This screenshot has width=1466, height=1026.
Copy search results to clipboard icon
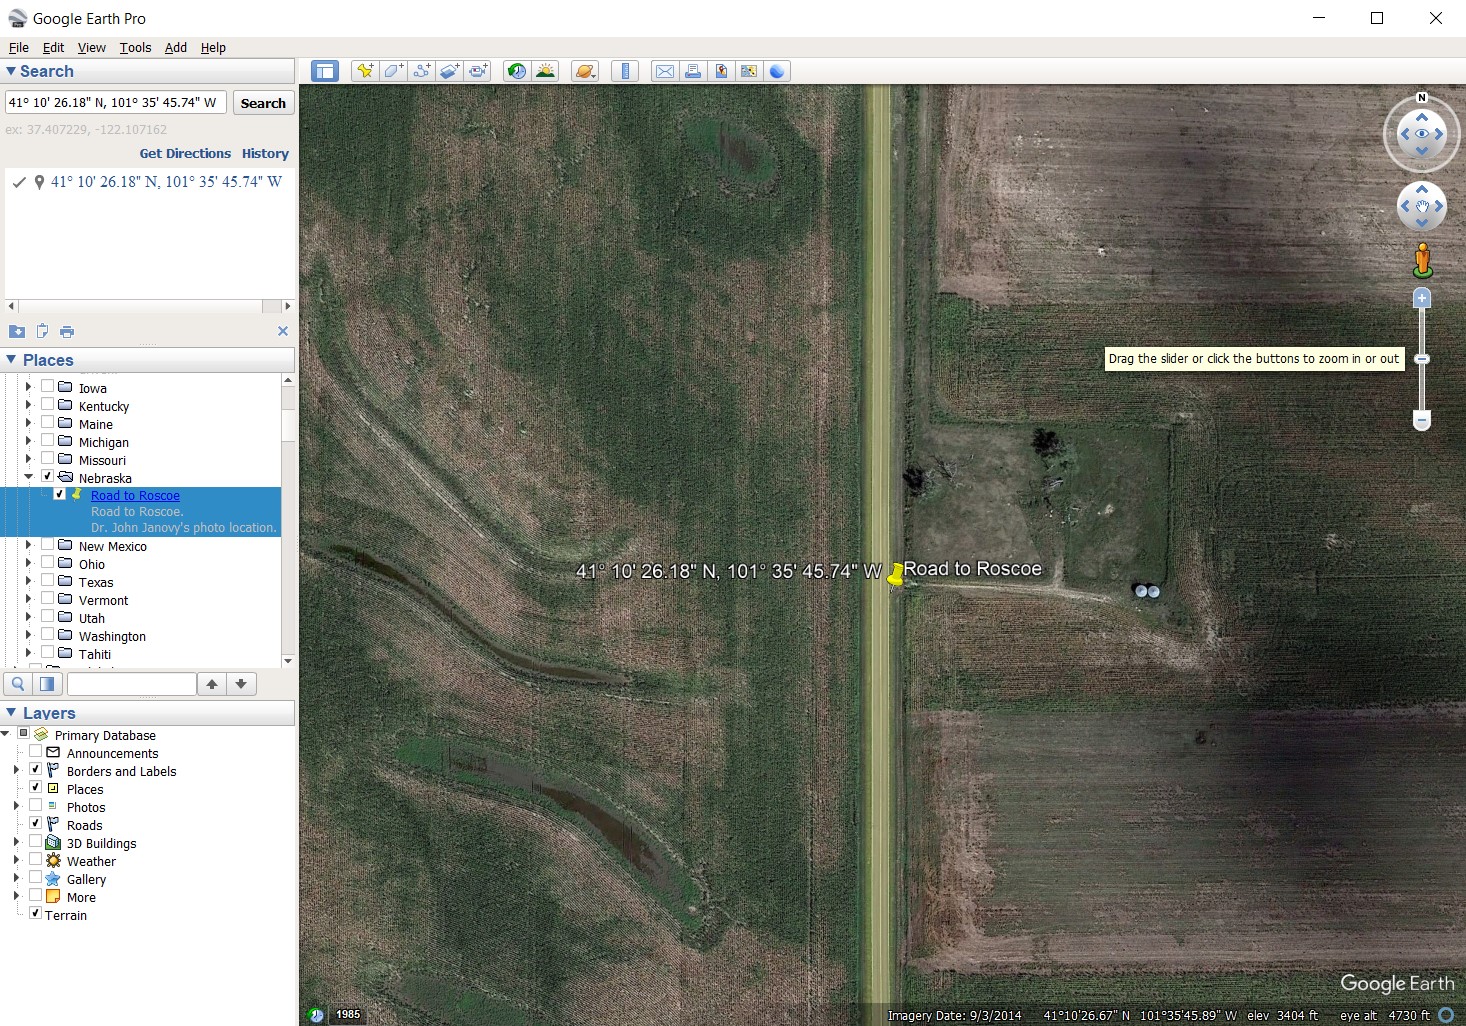click(x=42, y=332)
